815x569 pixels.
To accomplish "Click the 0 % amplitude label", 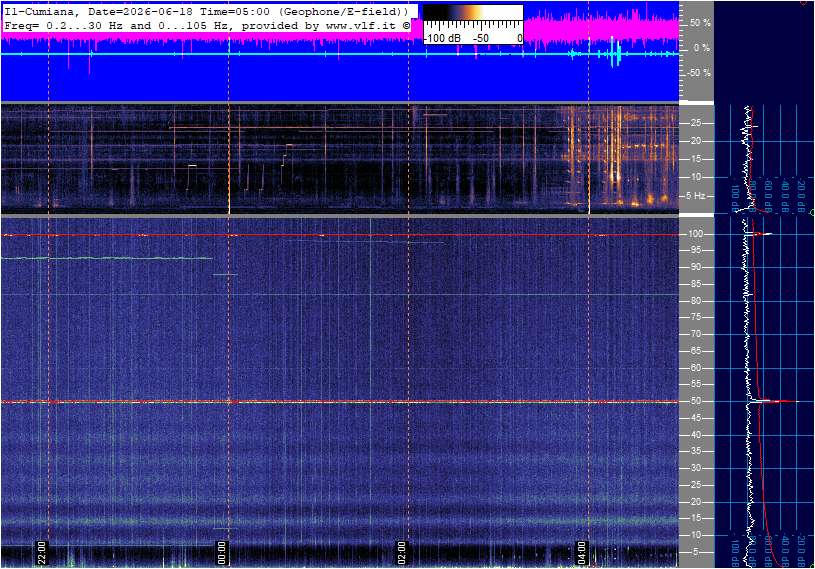I will point(702,48).
